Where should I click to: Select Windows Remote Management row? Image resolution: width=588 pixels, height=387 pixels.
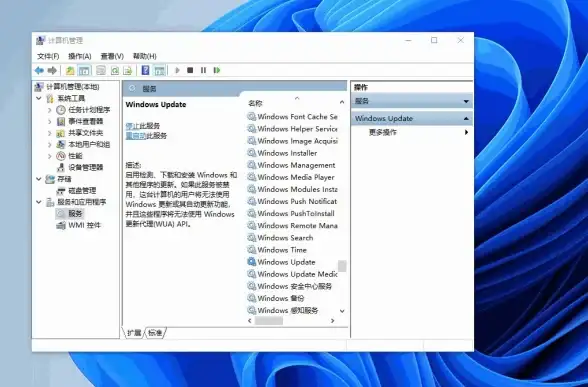292,226
